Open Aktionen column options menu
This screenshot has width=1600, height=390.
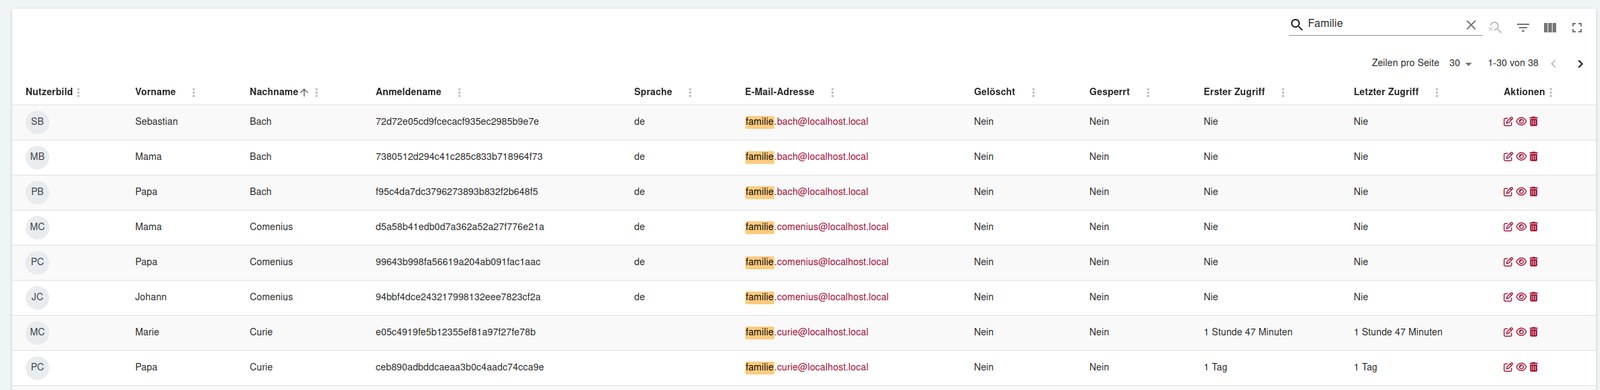coord(1551,92)
